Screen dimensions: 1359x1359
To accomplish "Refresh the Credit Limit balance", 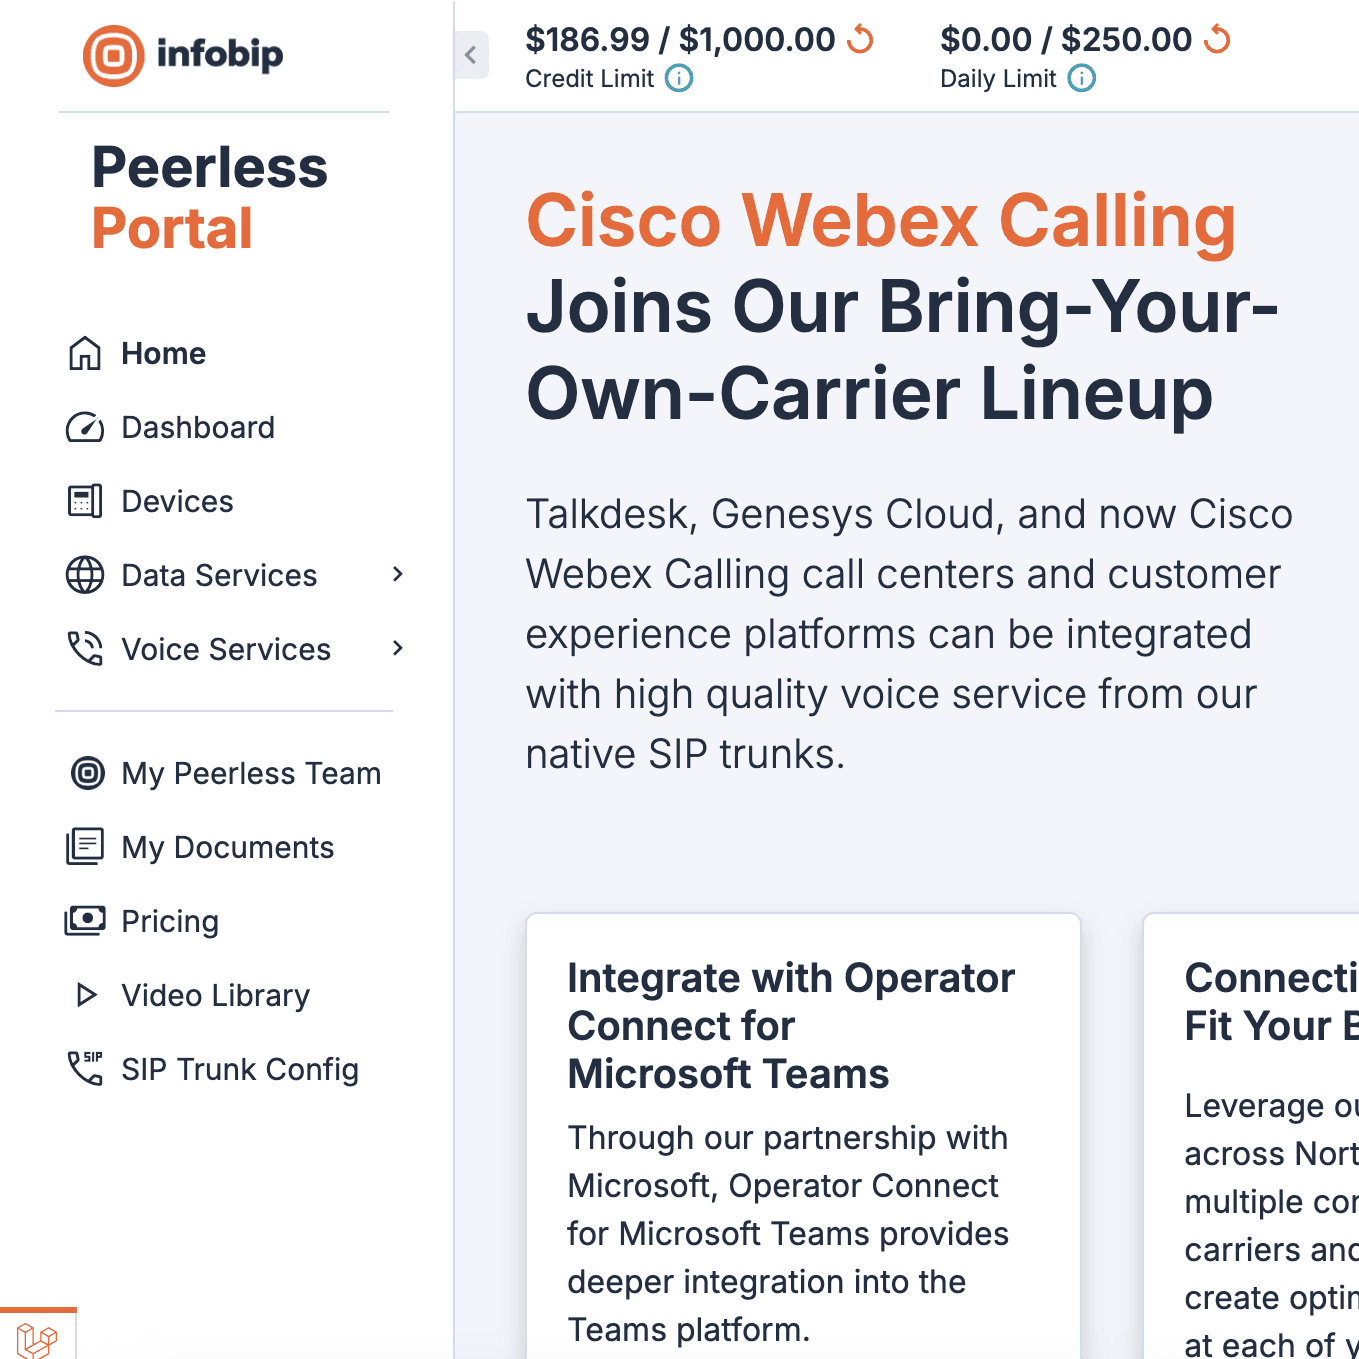I will click(860, 40).
